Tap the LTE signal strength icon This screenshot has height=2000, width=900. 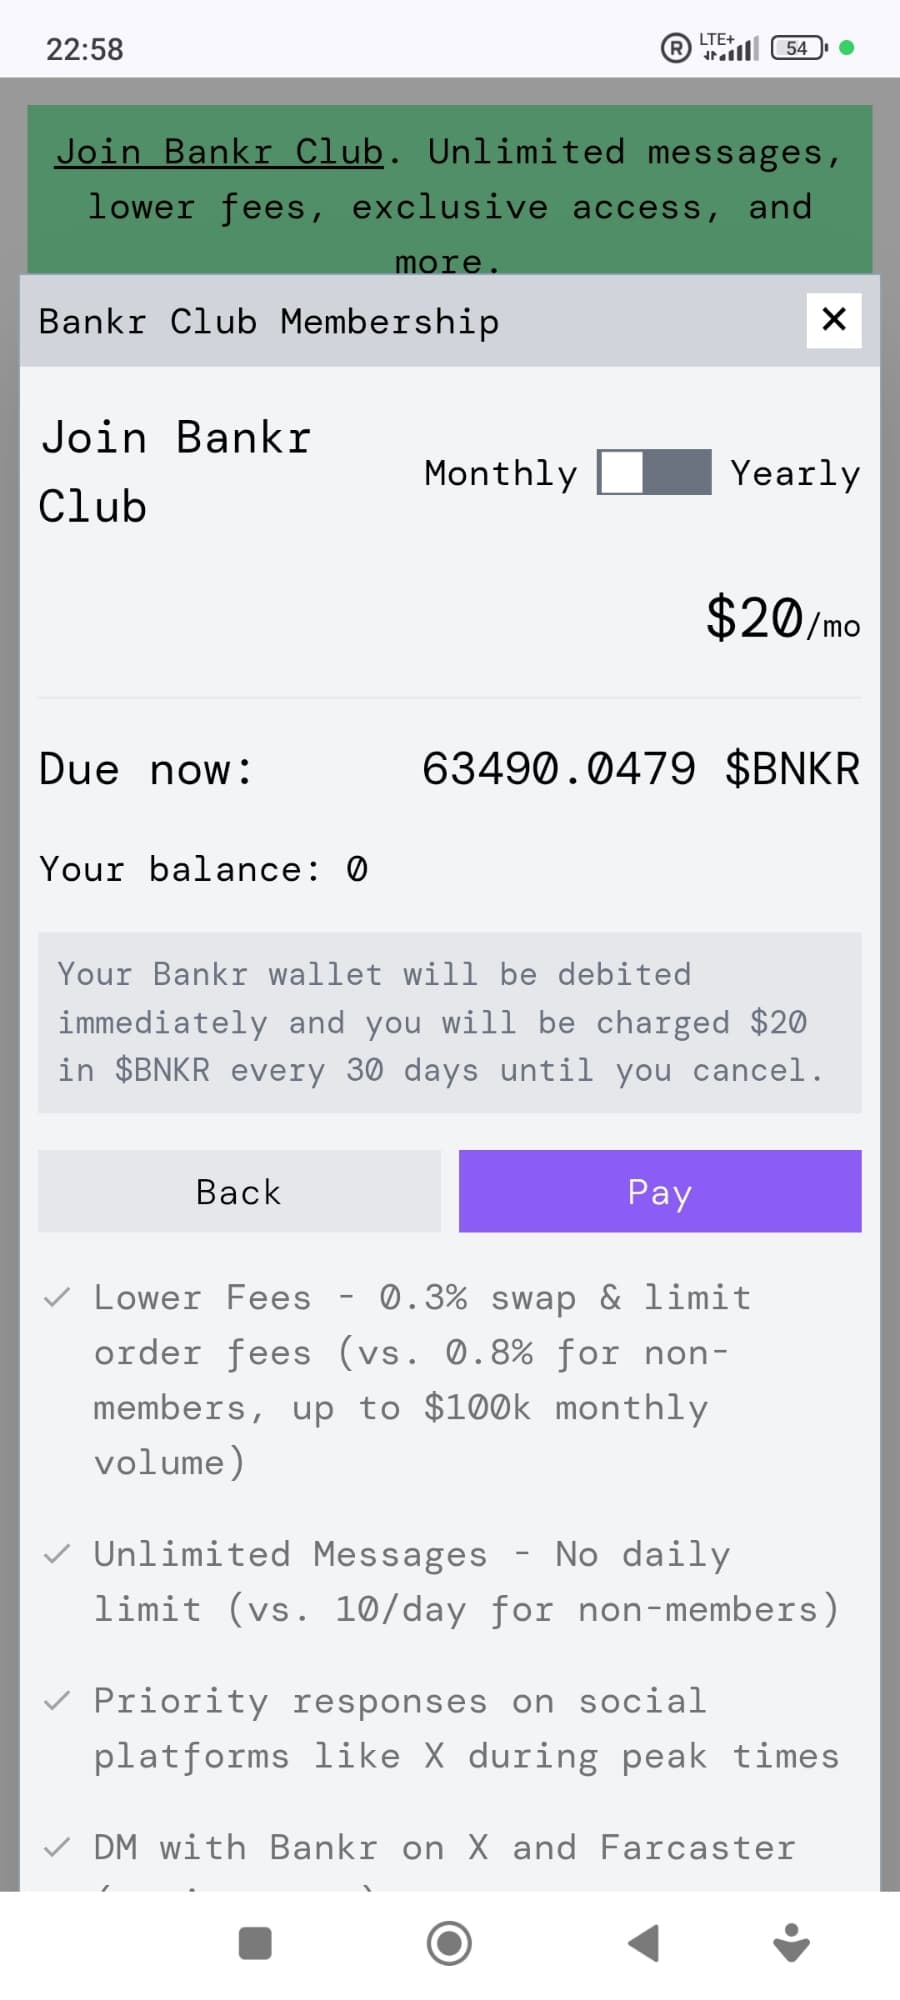click(730, 47)
